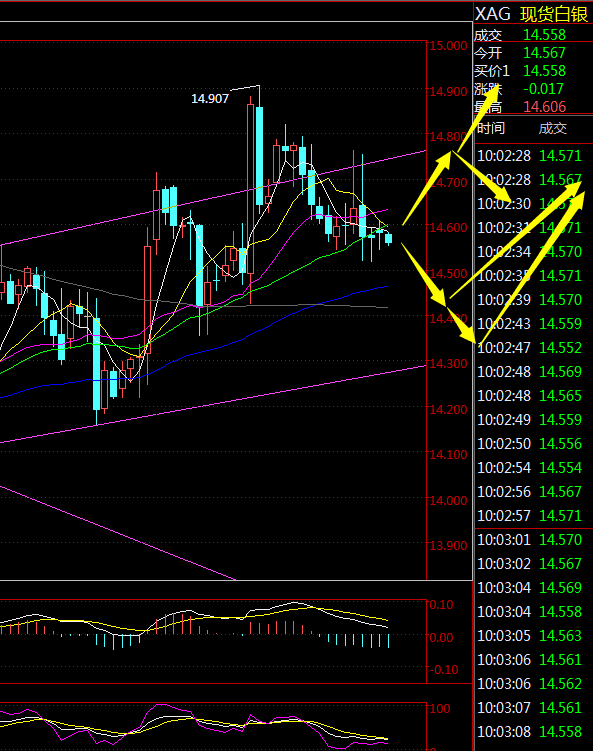This screenshot has width=593, height=751.
Task: Click the 10:02:47 tick row at 14.552
Action: pos(529,347)
